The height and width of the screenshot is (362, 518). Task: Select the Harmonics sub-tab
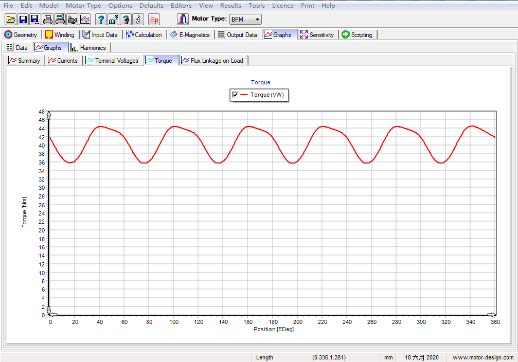point(89,48)
